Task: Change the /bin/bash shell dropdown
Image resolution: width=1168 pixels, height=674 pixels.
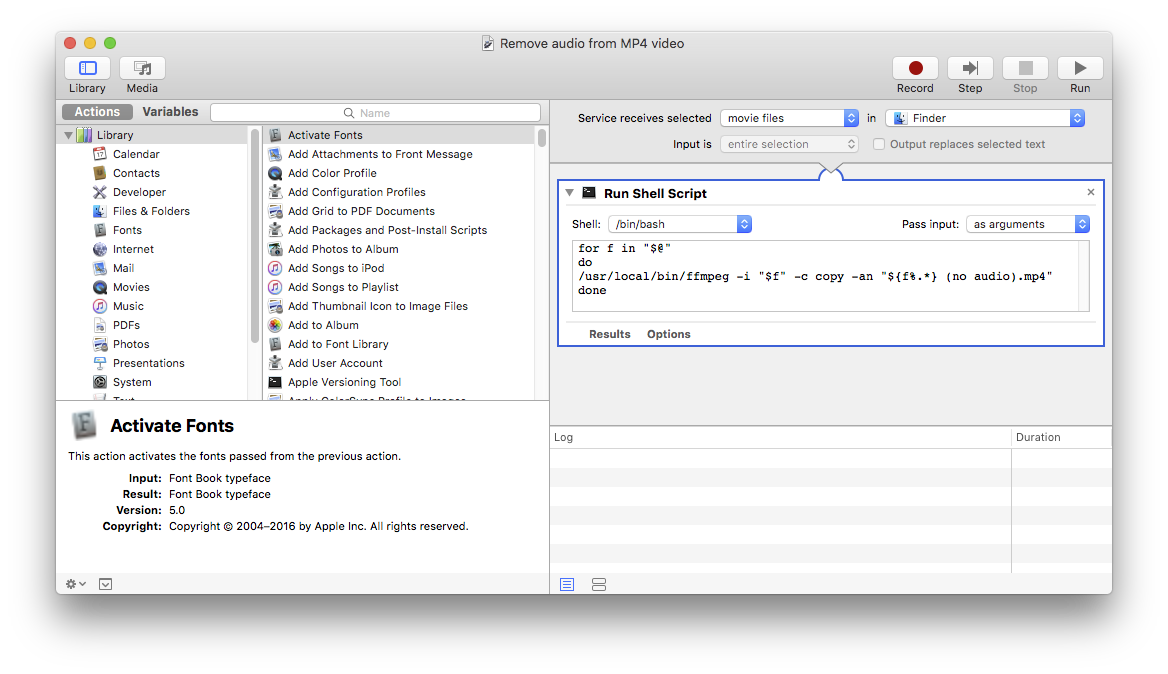Action: point(680,224)
